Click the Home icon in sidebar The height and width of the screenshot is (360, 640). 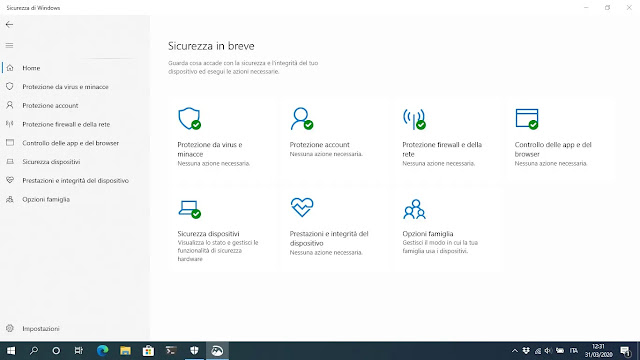click(x=10, y=68)
